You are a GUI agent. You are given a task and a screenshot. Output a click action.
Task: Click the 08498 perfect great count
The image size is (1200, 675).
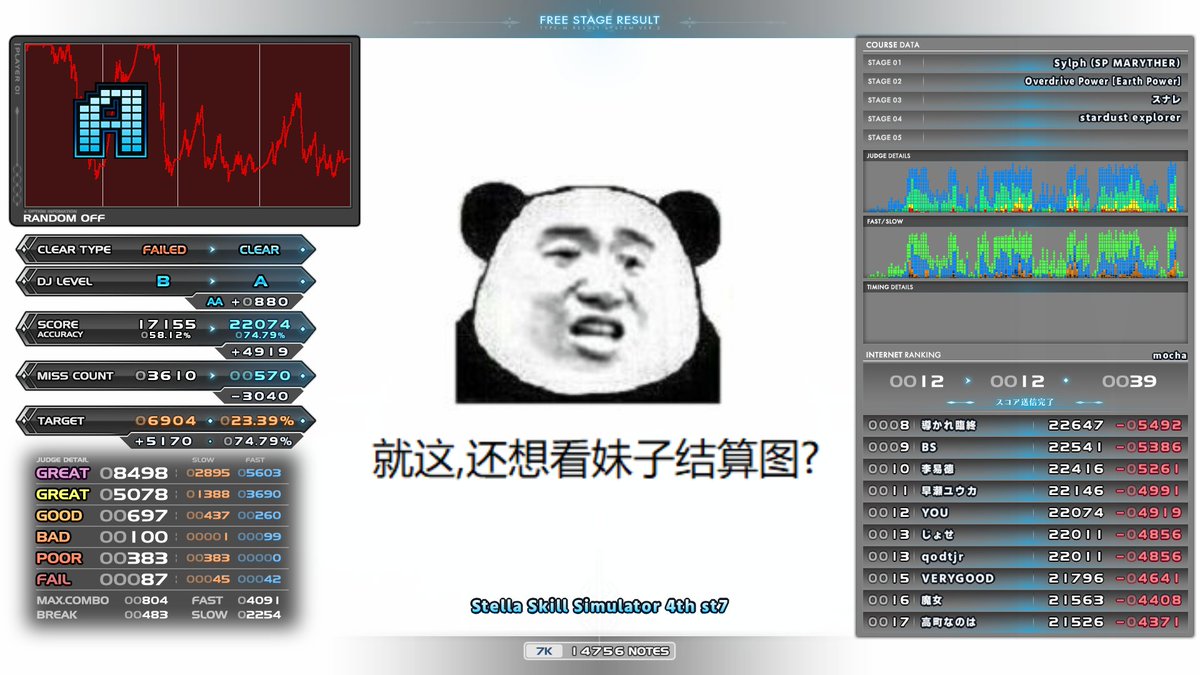[134, 473]
